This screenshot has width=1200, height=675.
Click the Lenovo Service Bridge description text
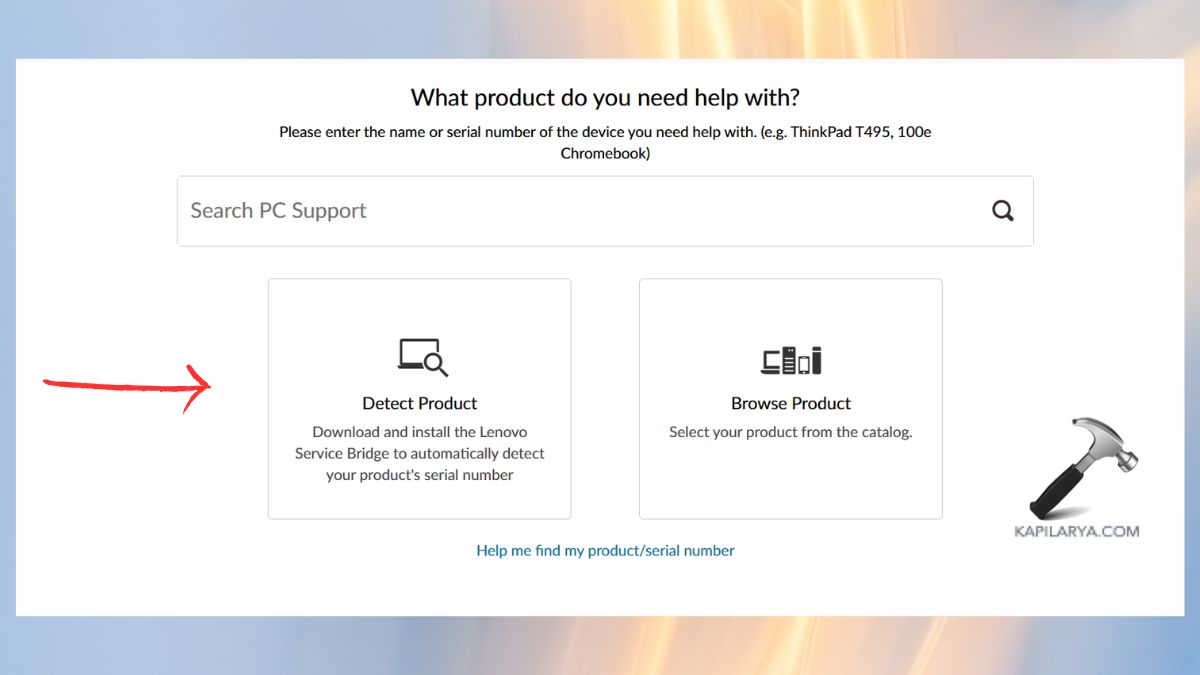coord(419,453)
